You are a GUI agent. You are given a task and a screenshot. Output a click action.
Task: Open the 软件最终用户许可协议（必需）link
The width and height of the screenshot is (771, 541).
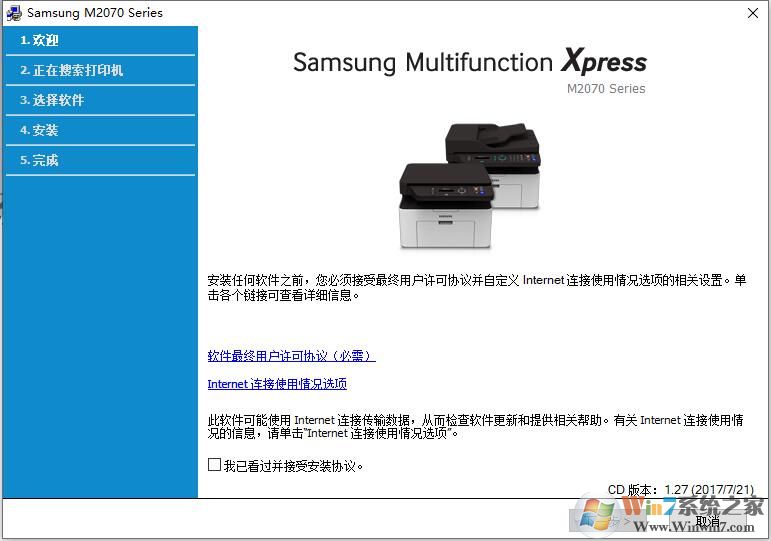point(292,356)
